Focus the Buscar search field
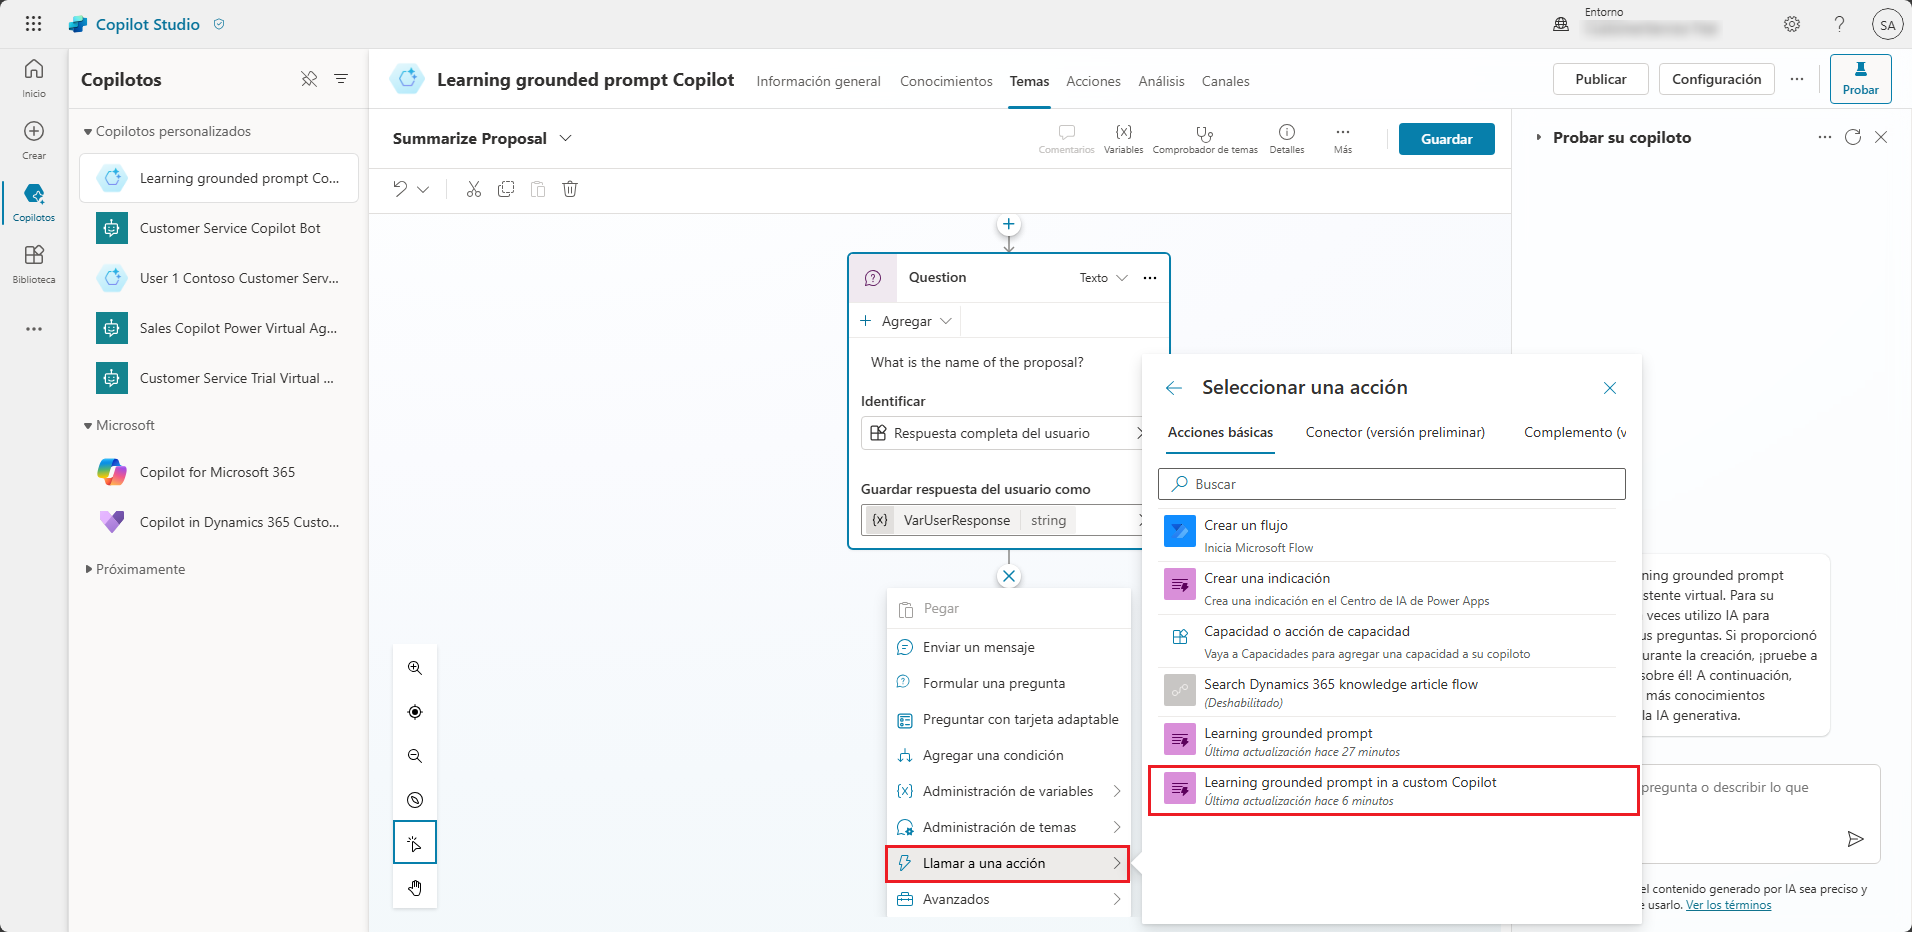The height and width of the screenshot is (932, 1912). click(x=1392, y=484)
